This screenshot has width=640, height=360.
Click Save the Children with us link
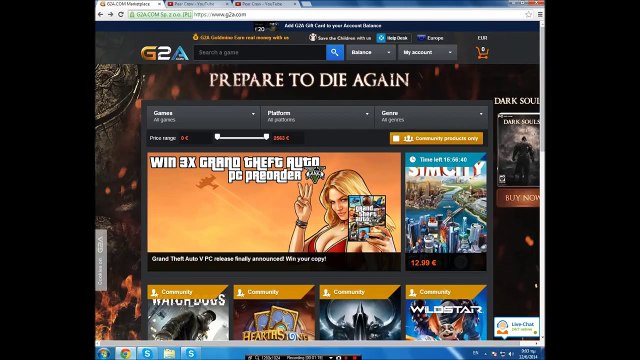click(344, 38)
